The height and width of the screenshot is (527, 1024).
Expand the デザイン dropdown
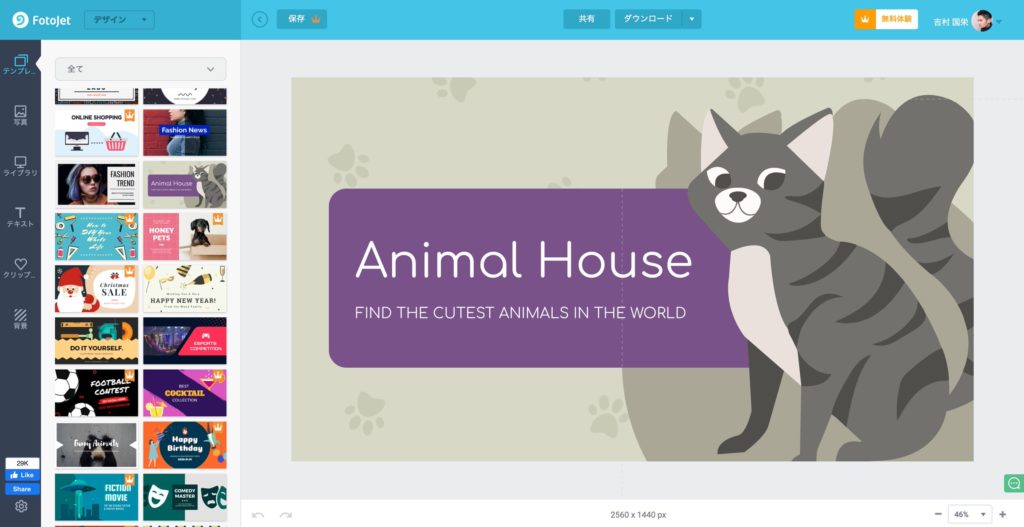[119, 20]
